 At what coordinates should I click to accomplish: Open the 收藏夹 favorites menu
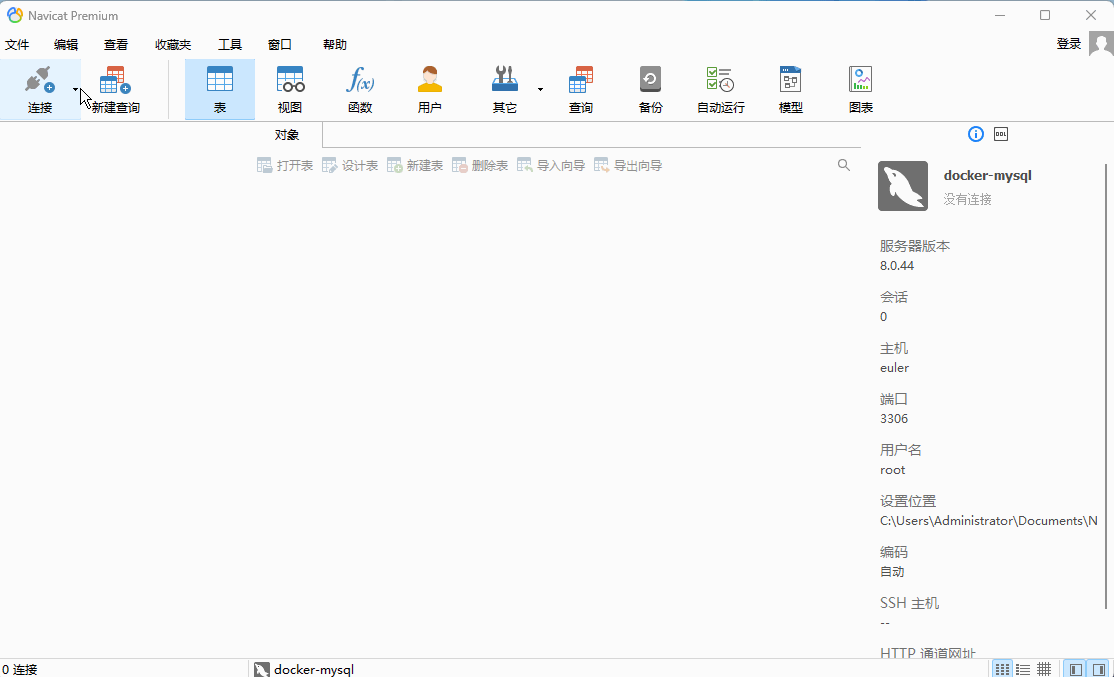173,45
